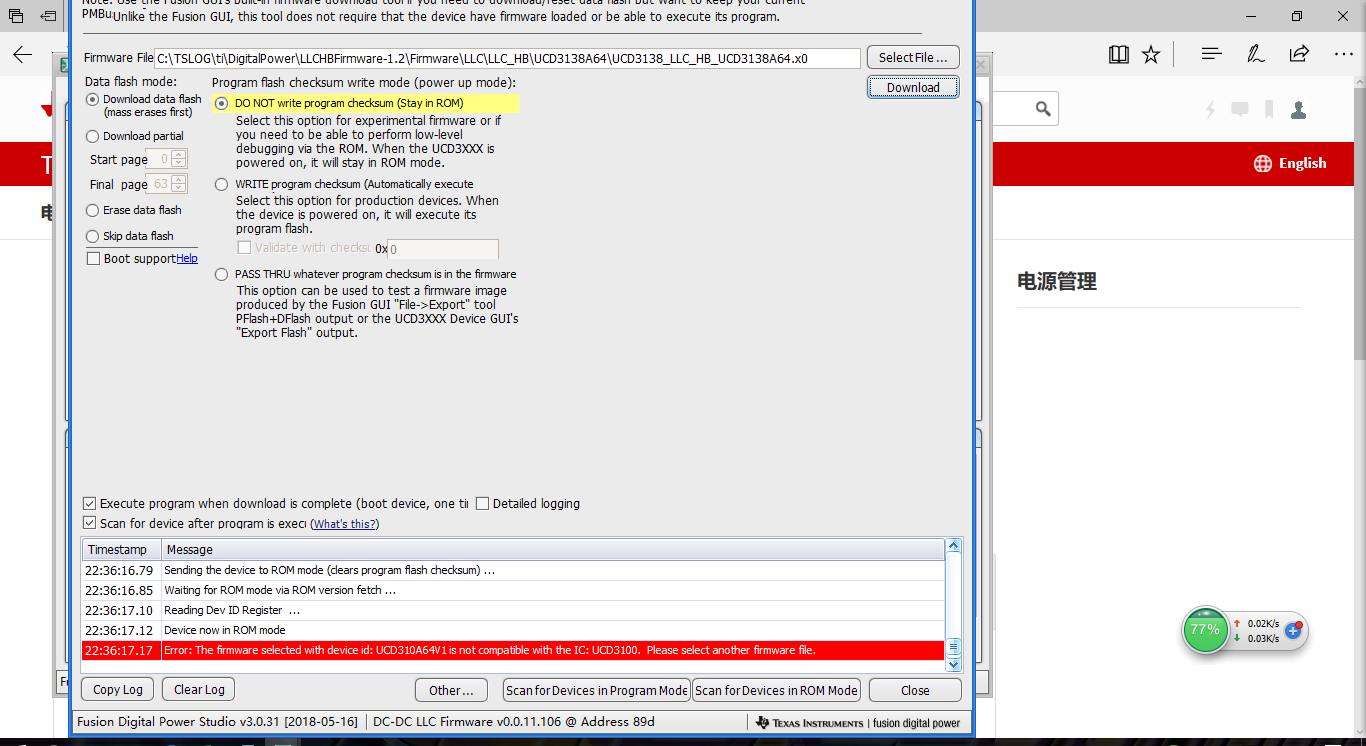Click the Download button
Viewport: 1366px width, 746px height.
[913, 87]
